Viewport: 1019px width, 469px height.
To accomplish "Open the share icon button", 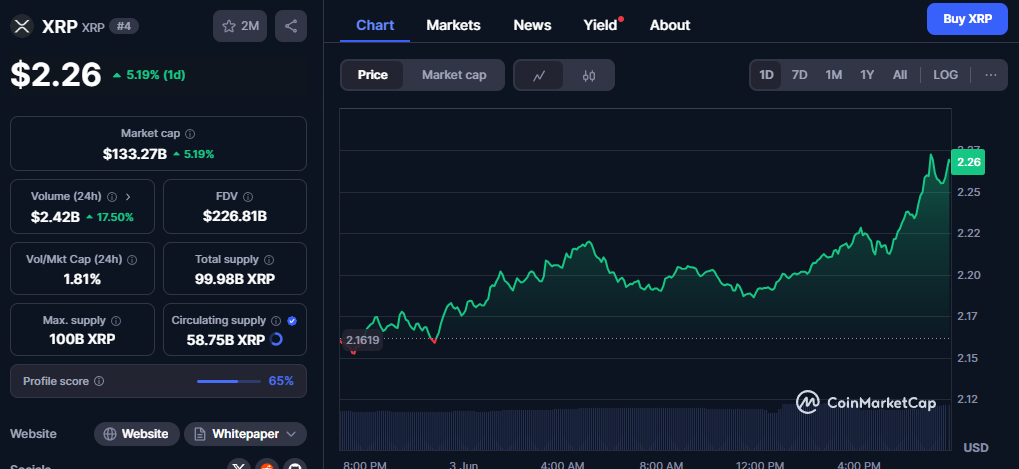I will tap(291, 26).
